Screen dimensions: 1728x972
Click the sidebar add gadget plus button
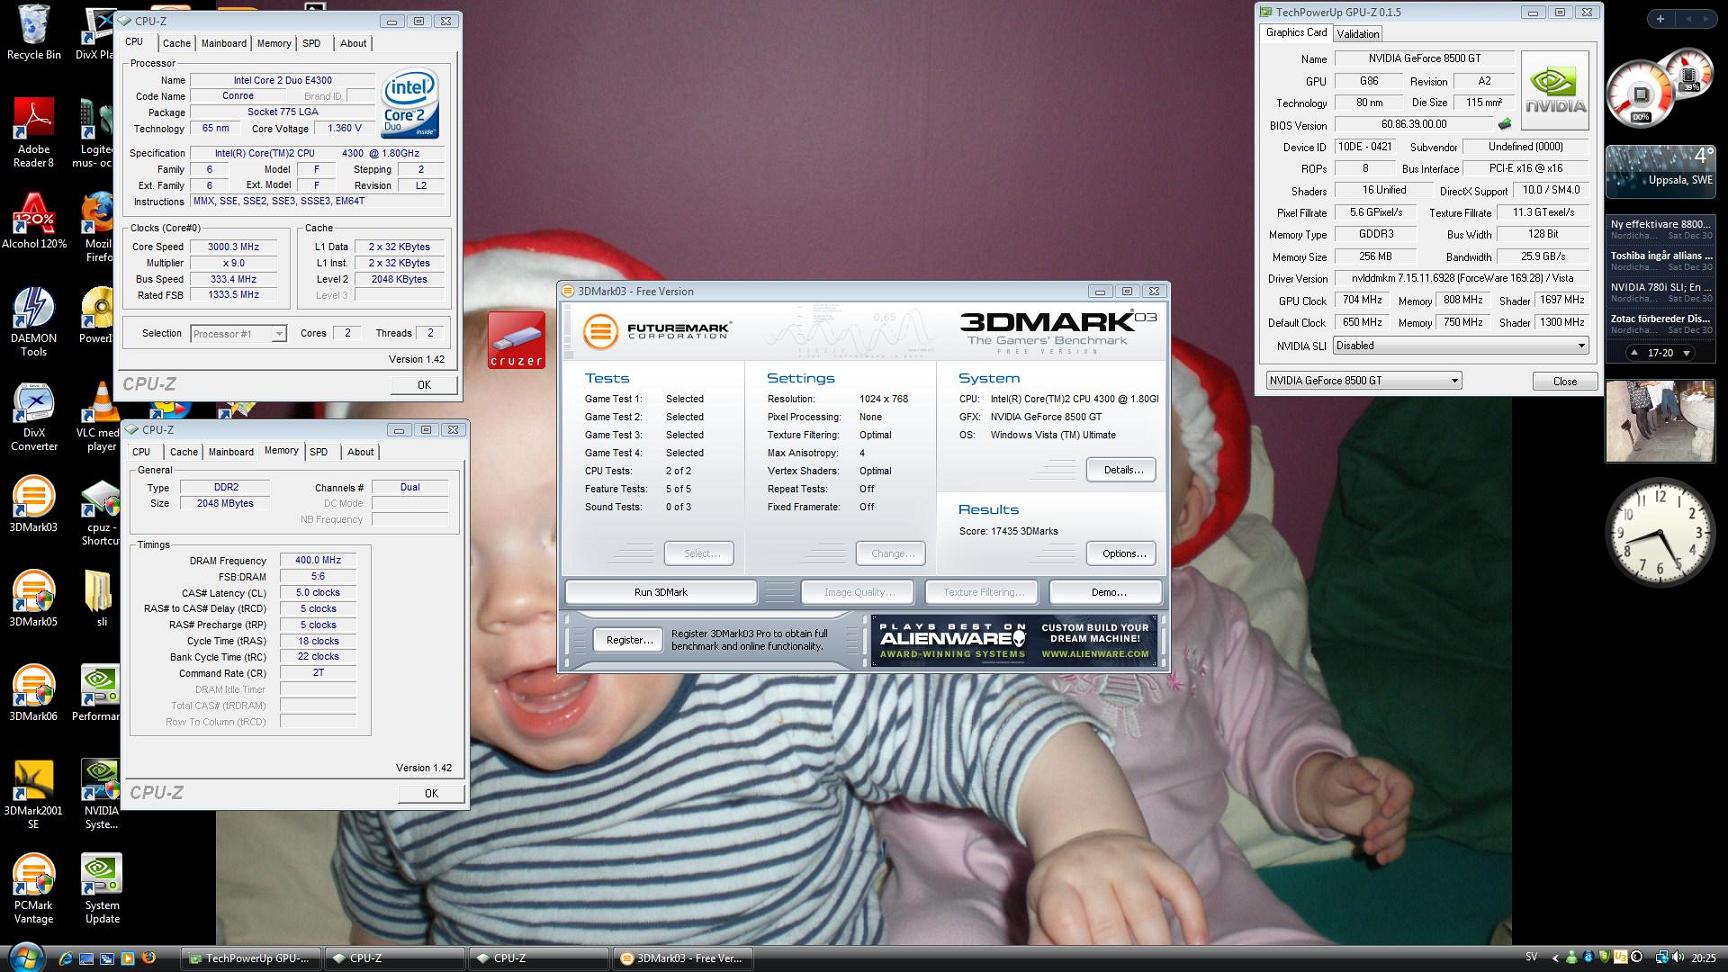[x=1660, y=19]
